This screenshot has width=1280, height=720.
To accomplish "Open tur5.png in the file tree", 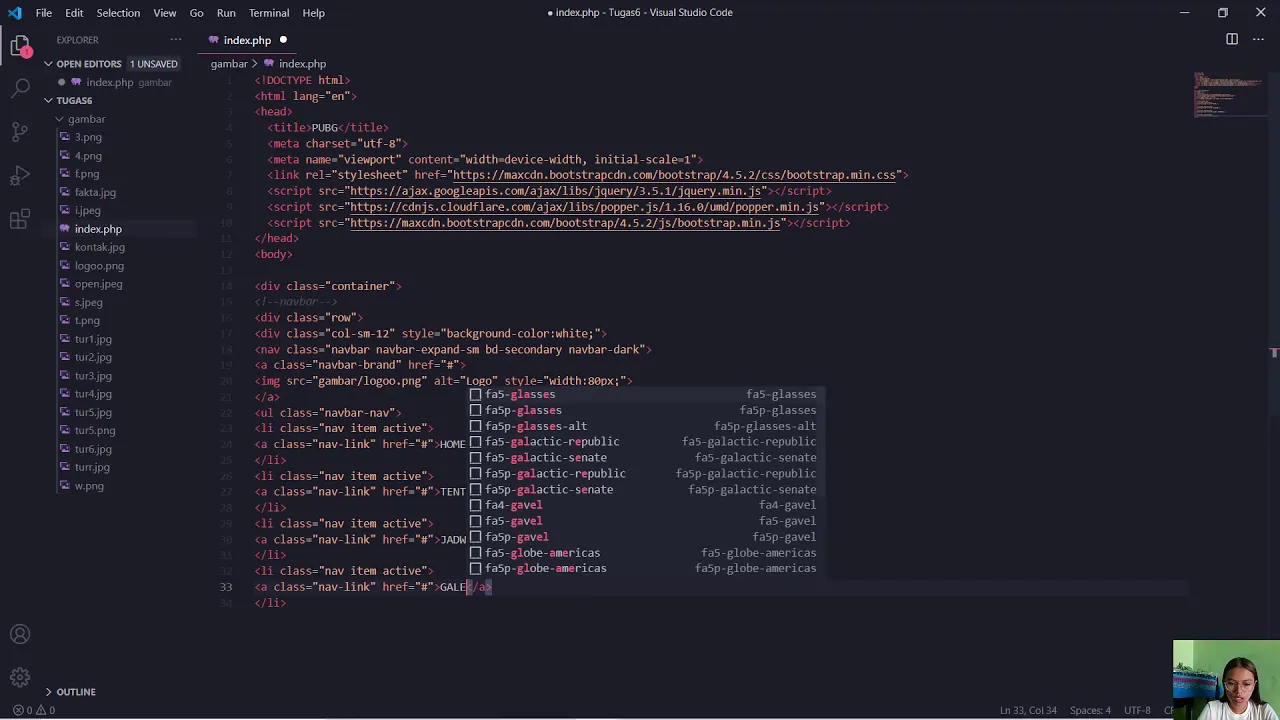I will click(x=95, y=430).
